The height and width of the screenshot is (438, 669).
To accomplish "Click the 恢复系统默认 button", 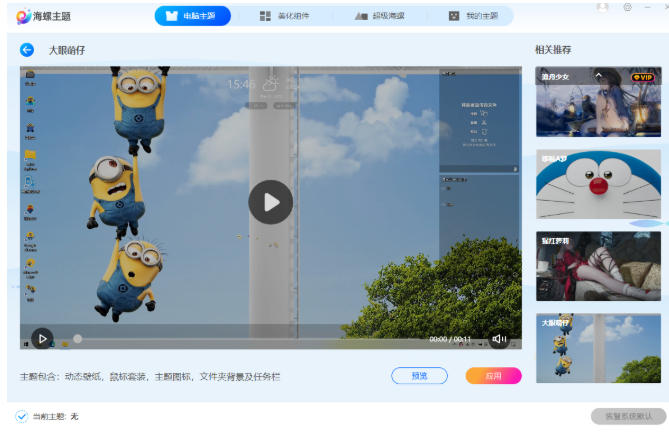I will pyautogui.click(x=628, y=415).
